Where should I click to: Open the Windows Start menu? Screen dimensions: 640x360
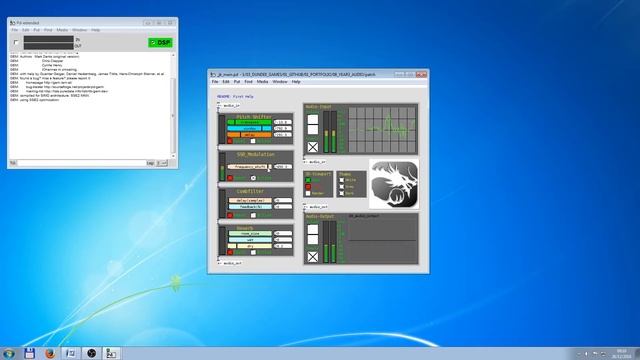tap(9, 353)
